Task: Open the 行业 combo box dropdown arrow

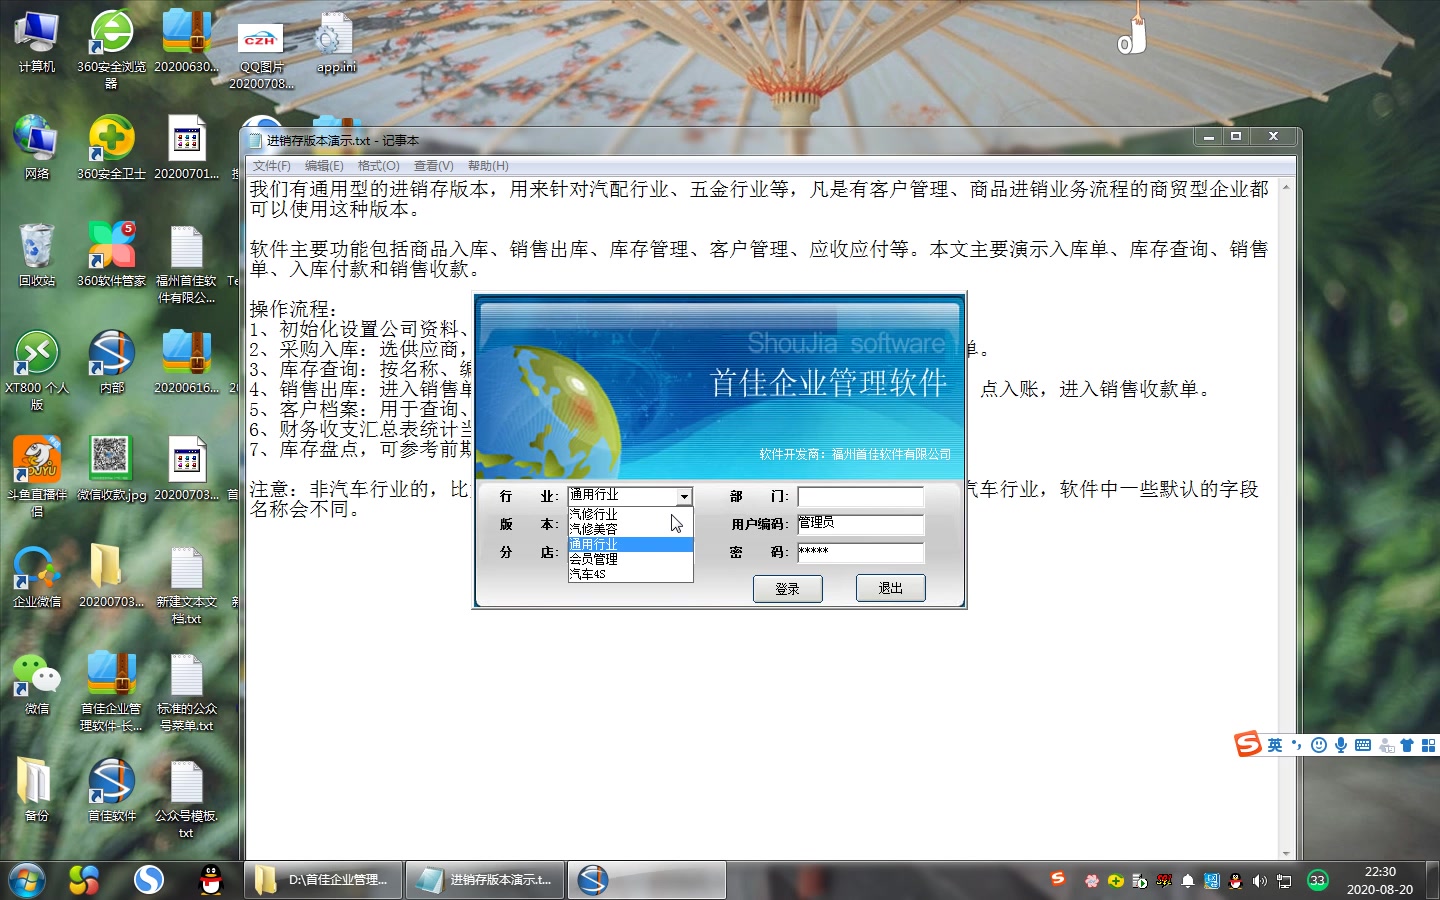Action: [684, 496]
